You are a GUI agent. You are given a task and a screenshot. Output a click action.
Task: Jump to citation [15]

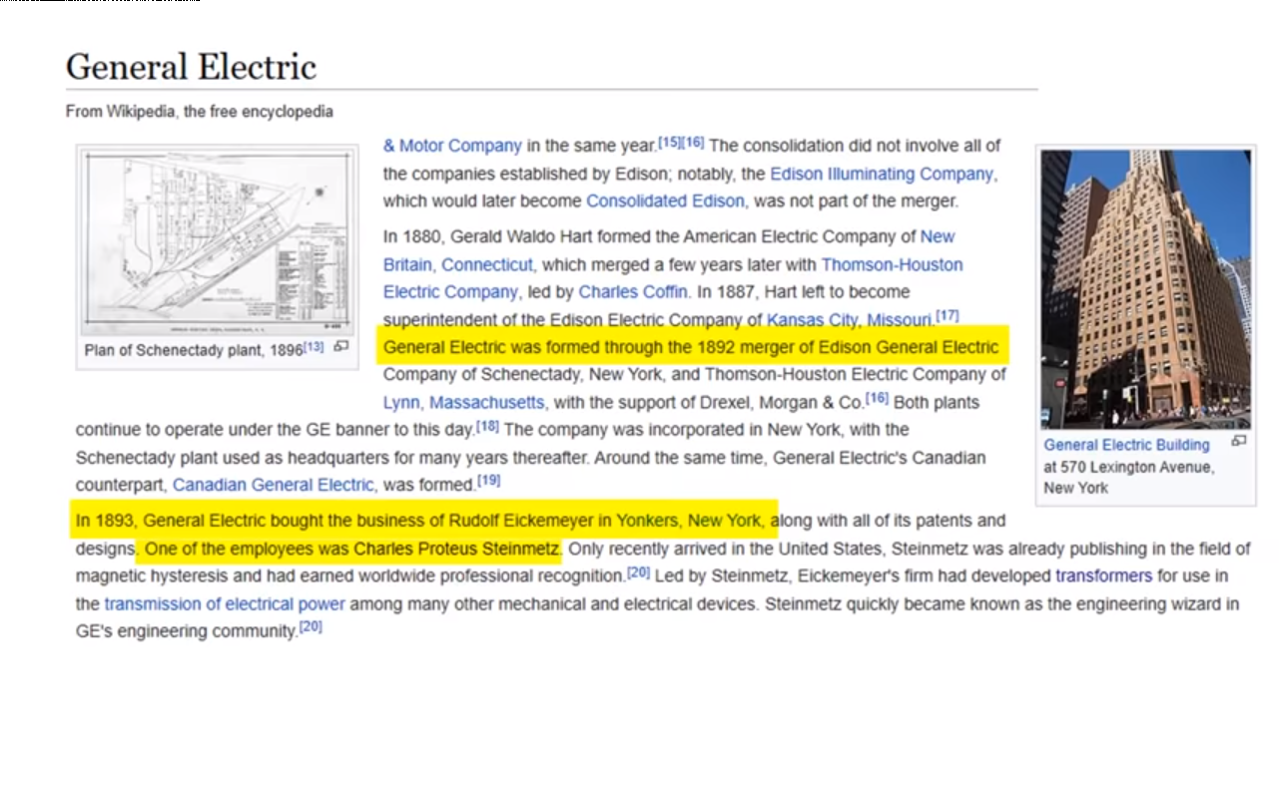[x=669, y=142]
